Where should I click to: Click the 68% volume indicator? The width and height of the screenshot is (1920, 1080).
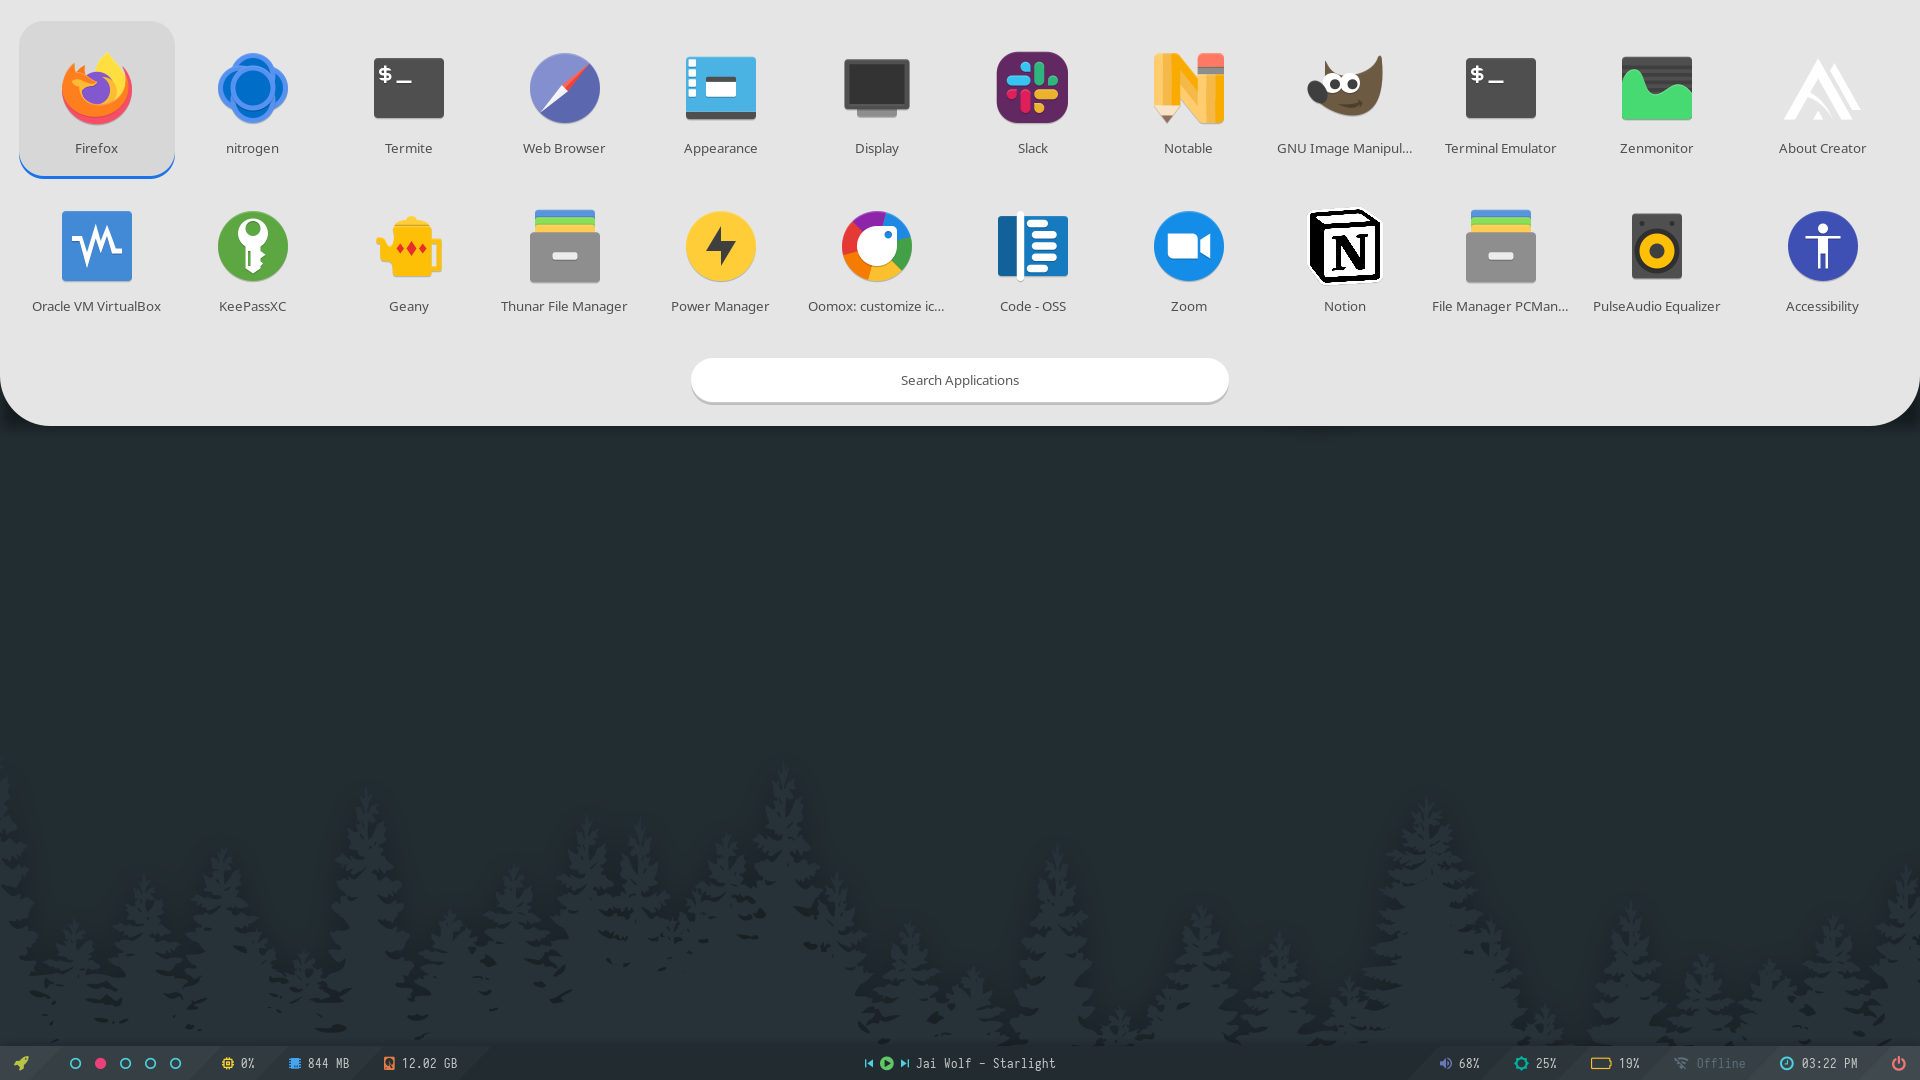point(1459,1063)
